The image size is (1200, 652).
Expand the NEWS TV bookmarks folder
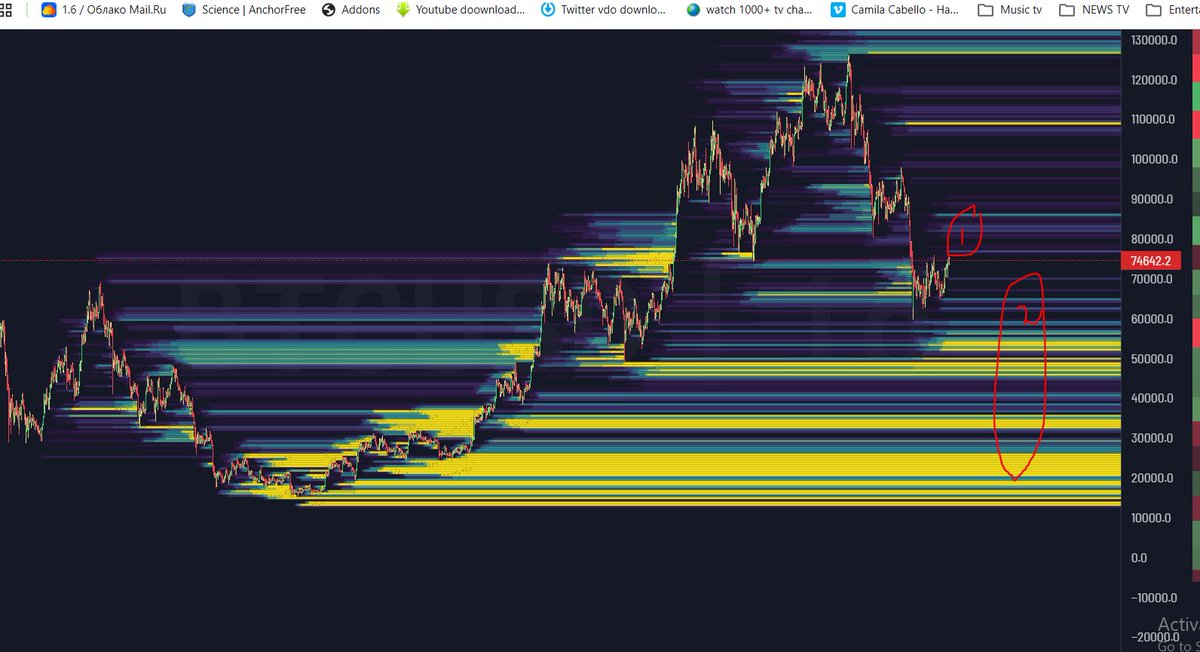point(1094,10)
